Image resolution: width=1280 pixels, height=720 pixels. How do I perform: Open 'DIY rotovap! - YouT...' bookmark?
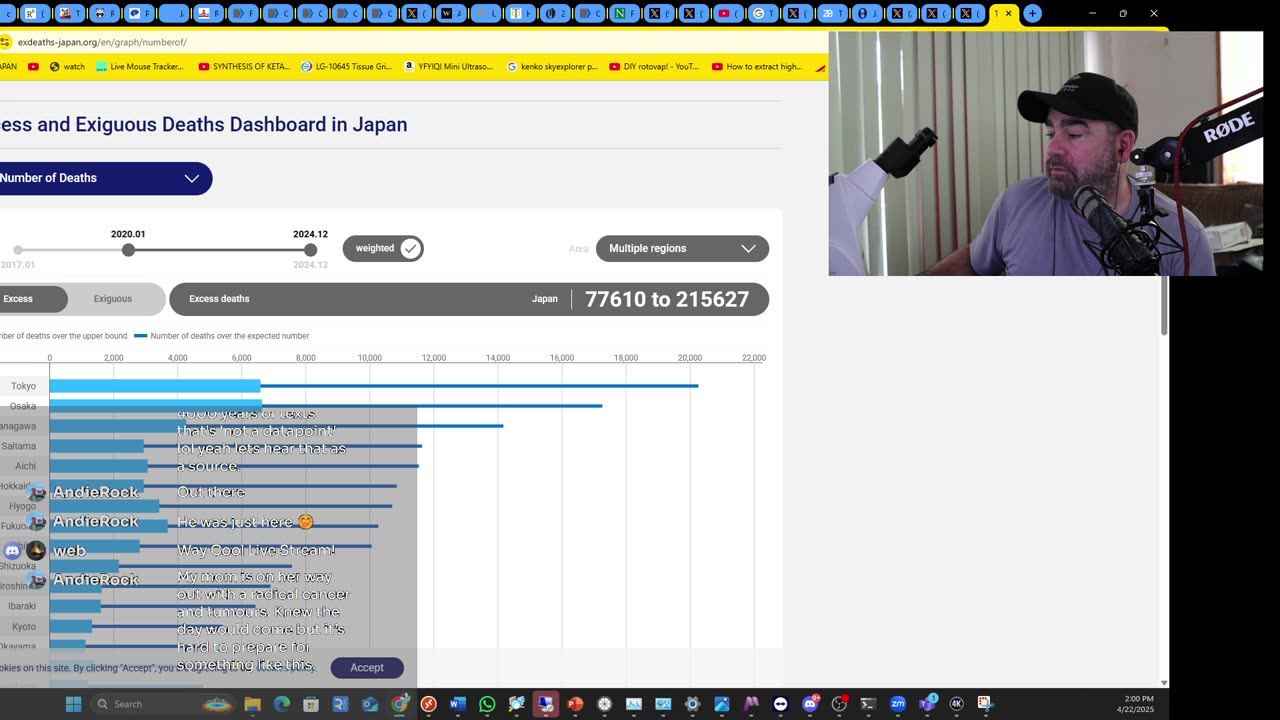[654, 67]
